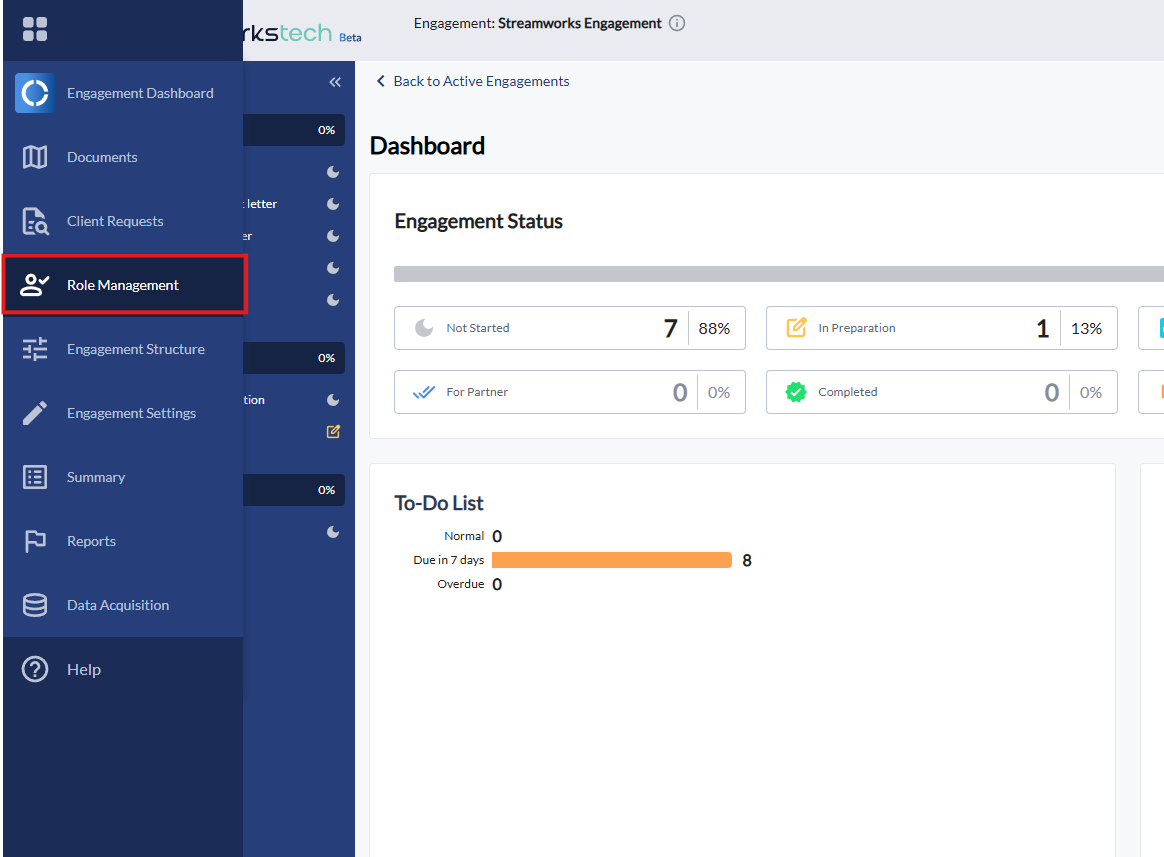
Task: Collapse the sidebar with double chevron
Action: 335,82
